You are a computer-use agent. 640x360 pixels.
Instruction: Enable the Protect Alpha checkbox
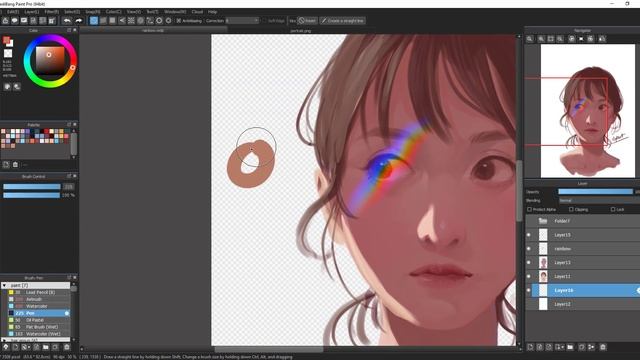click(530, 209)
